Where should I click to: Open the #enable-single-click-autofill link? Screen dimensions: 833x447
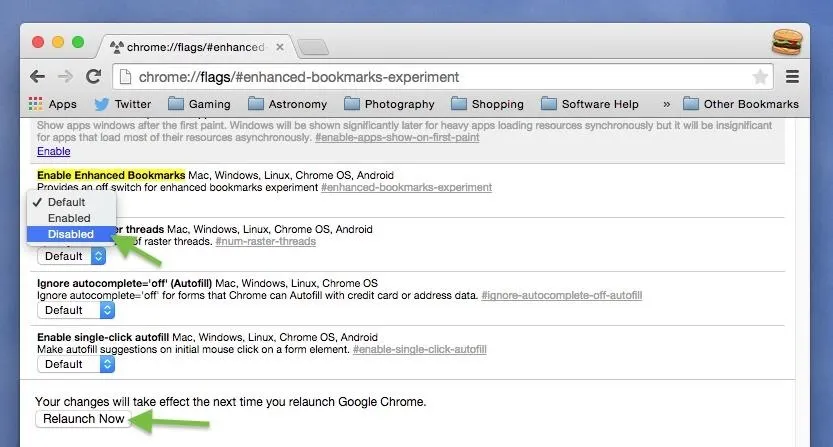pyautogui.click(x=420, y=349)
